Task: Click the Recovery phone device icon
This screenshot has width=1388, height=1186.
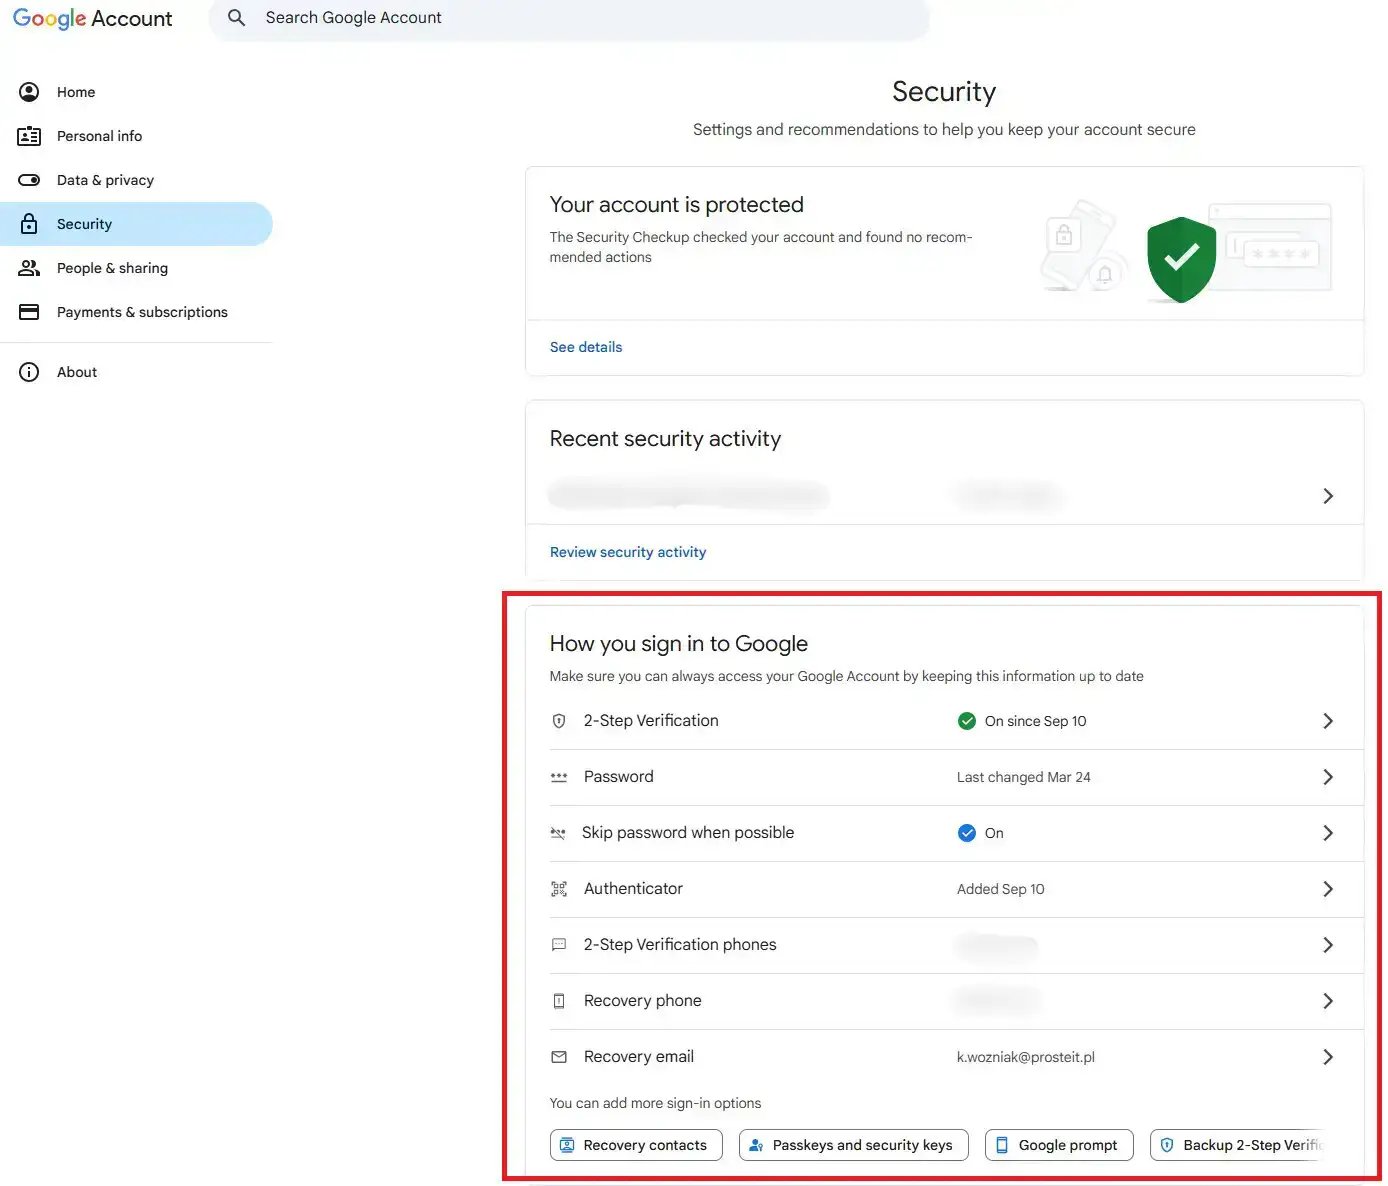Action: (x=559, y=1001)
